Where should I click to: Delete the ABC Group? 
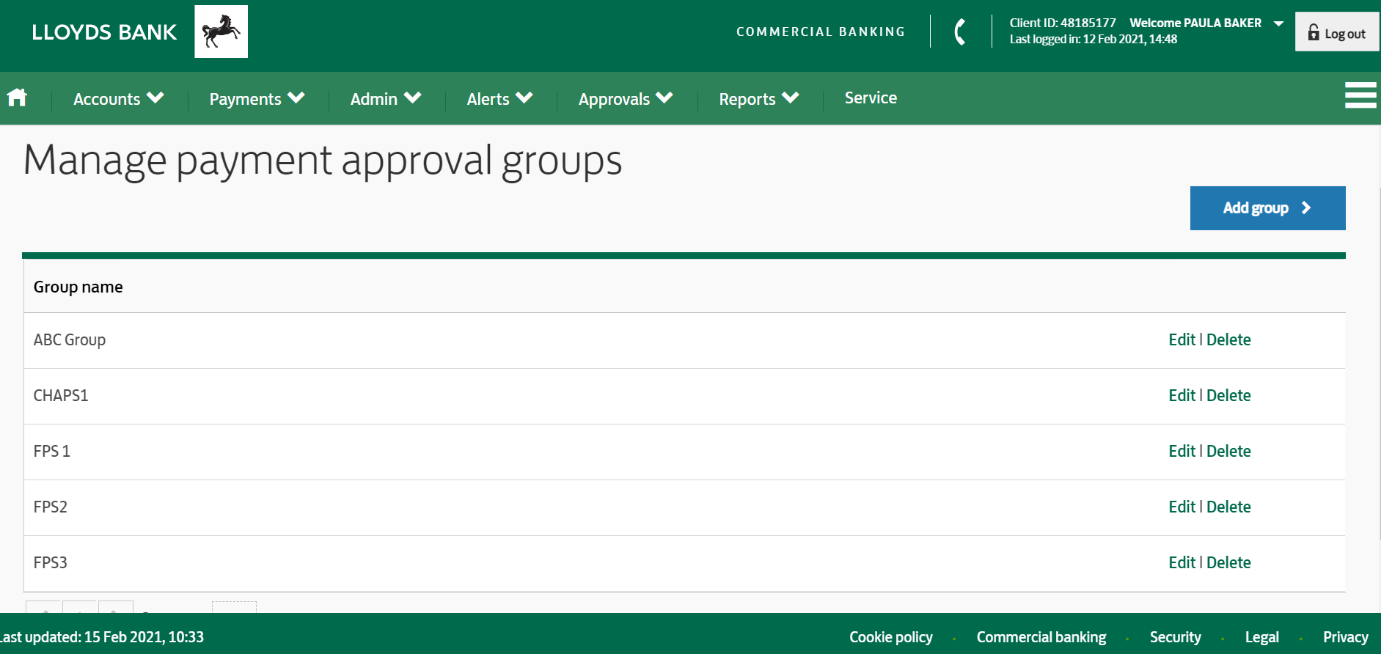[x=1229, y=340]
